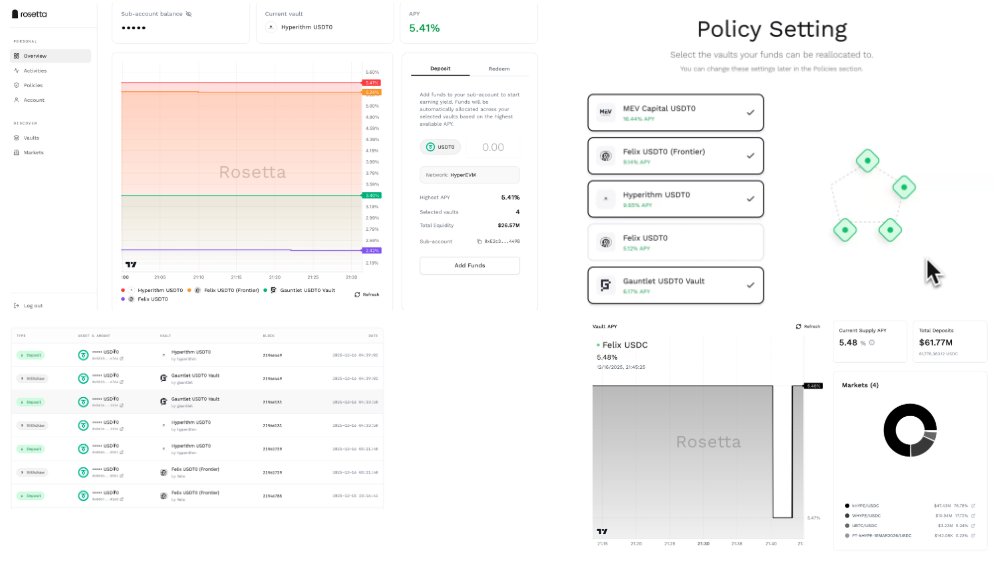Click the Date column header

[x=373, y=336]
